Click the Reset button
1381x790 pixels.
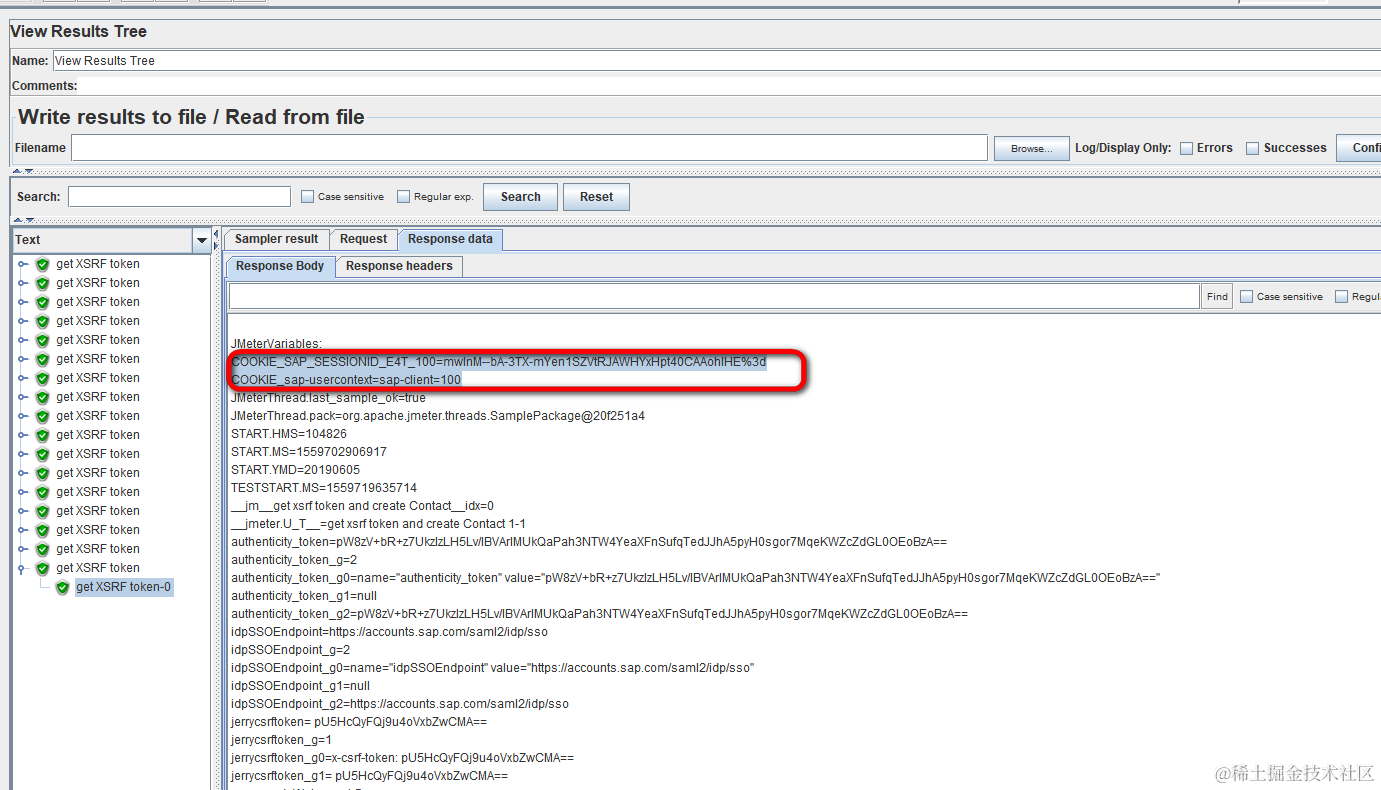point(596,197)
